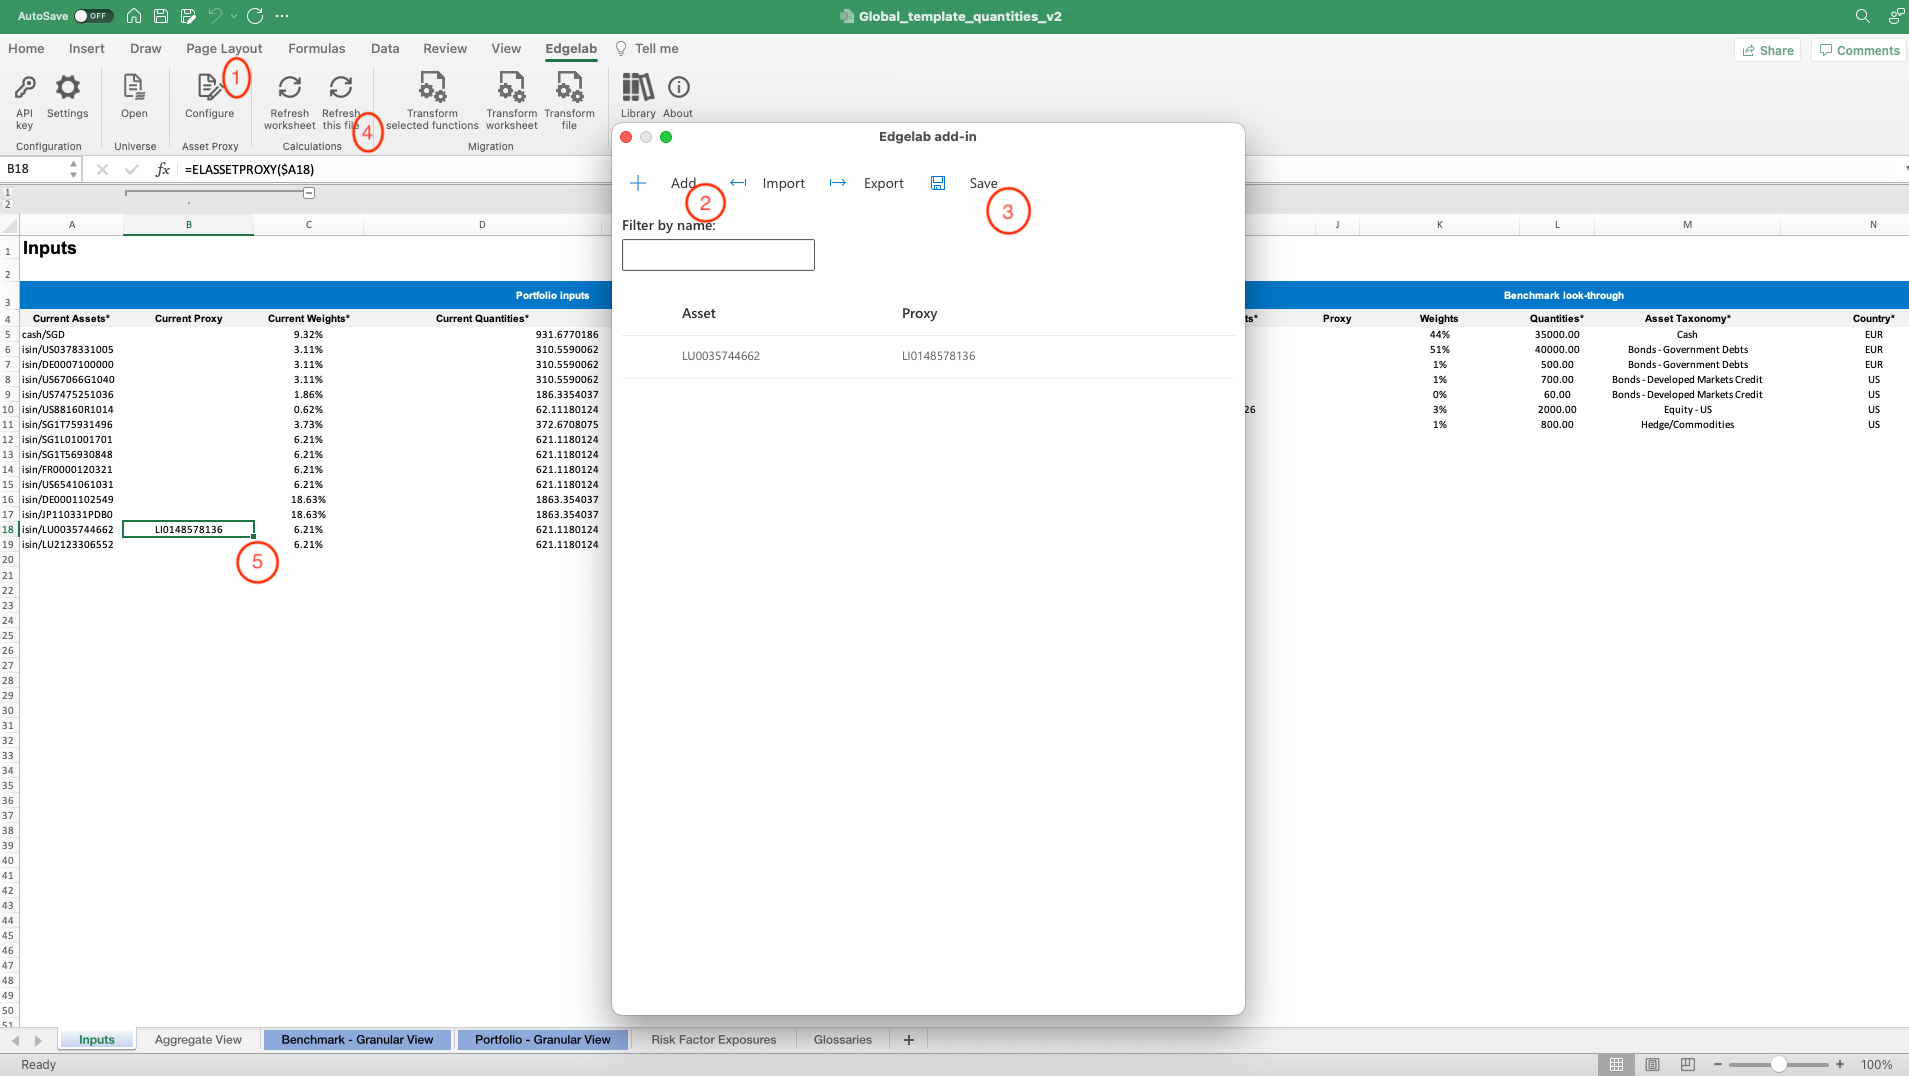Open the Comments pane button
Viewport: 1909px width, 1076px height.
point(1860,50)
